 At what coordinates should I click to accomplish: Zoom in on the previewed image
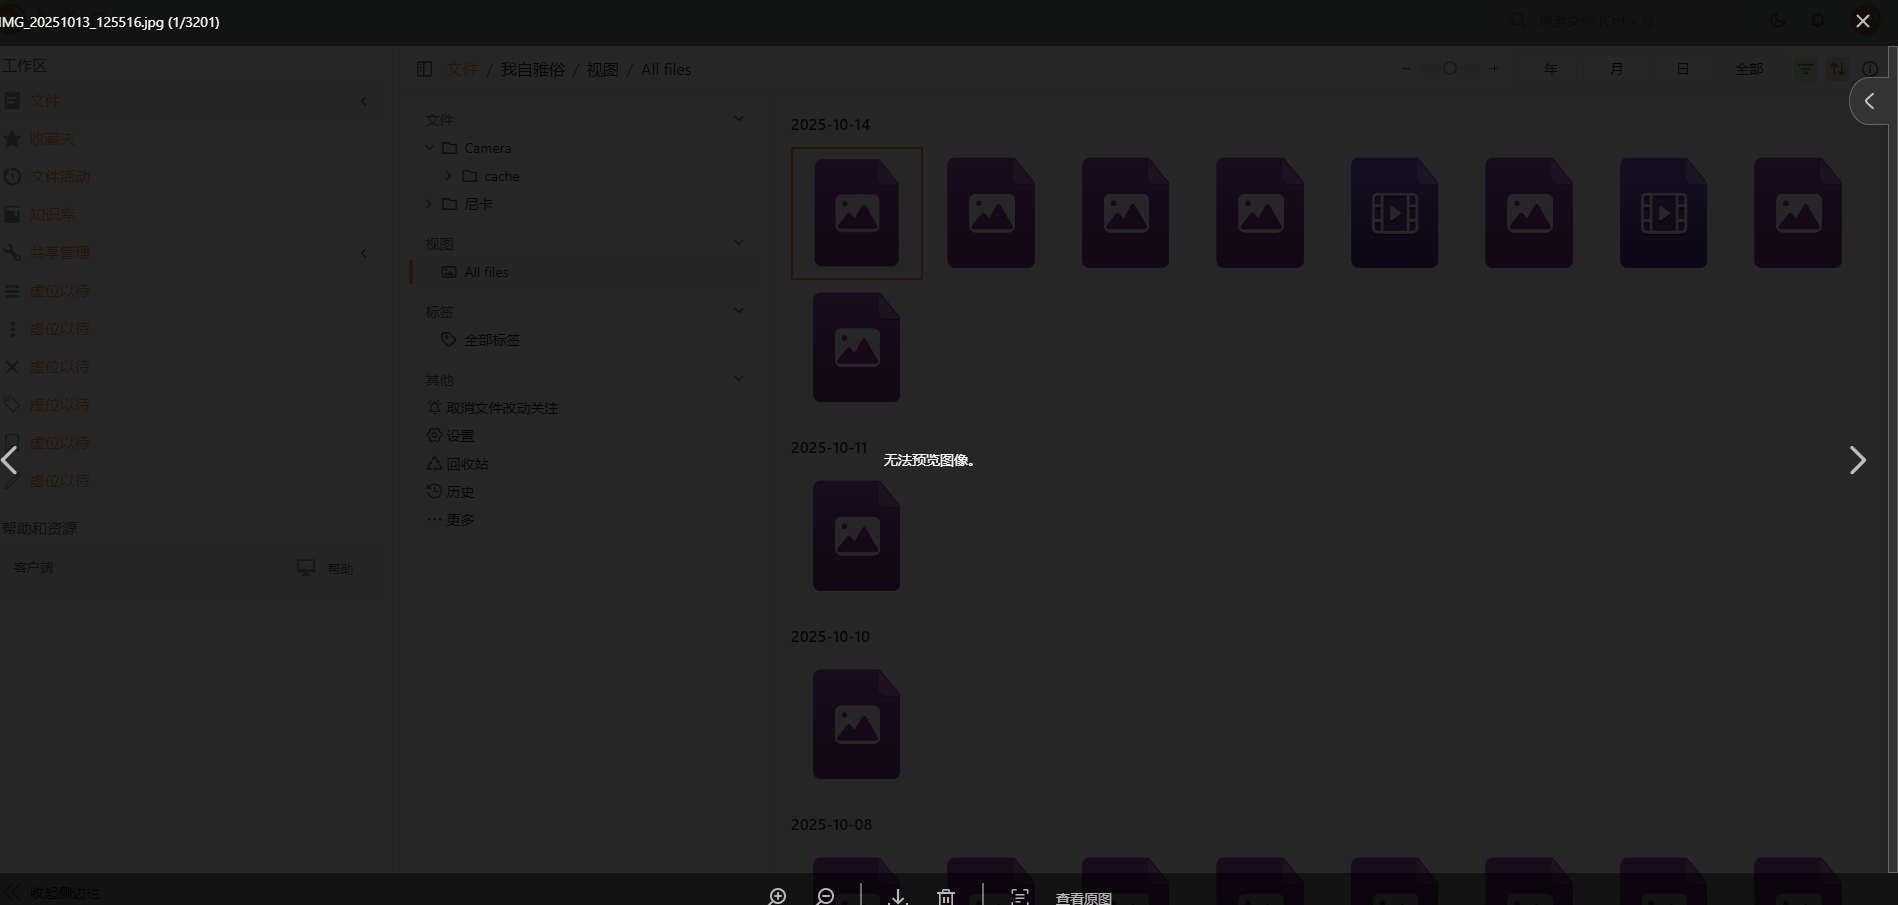pyautogui.click(x=777, y=896)
